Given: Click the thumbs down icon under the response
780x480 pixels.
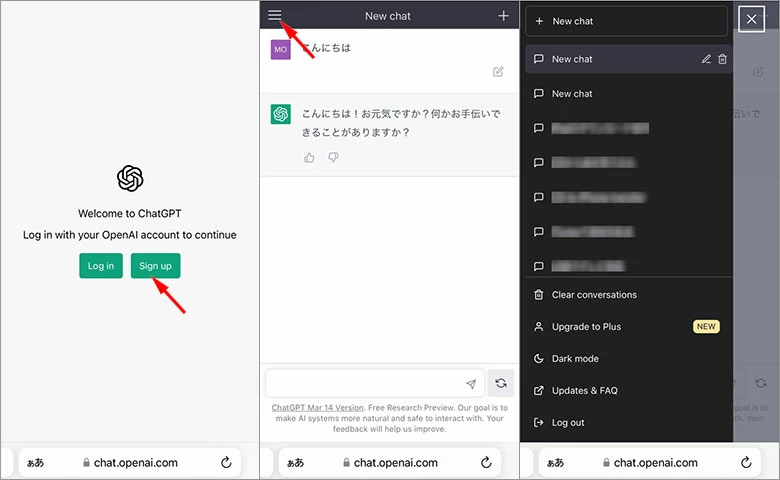Looking at the screenshot, I should click(x=333, y=157).
